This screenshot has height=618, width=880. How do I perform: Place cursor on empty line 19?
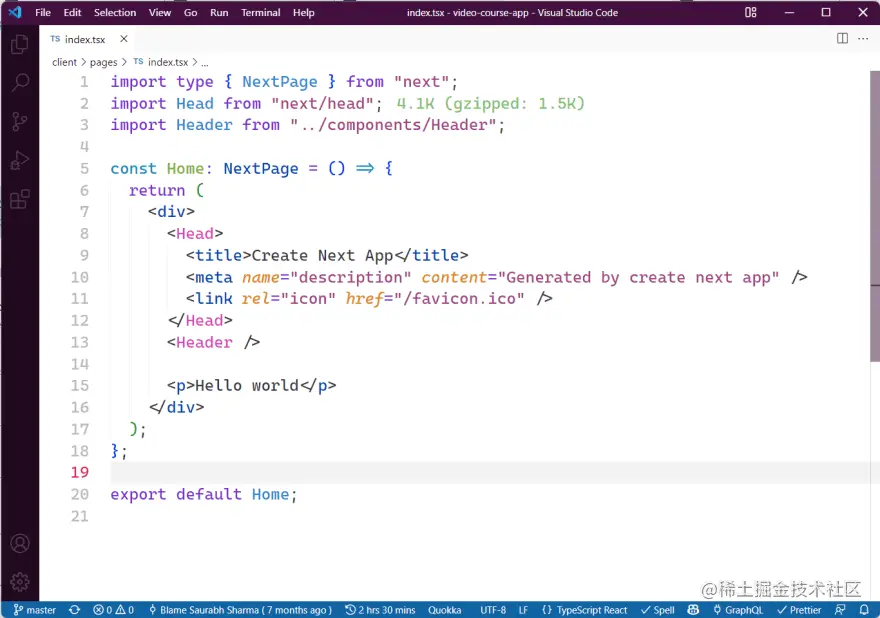coord(489,473)
